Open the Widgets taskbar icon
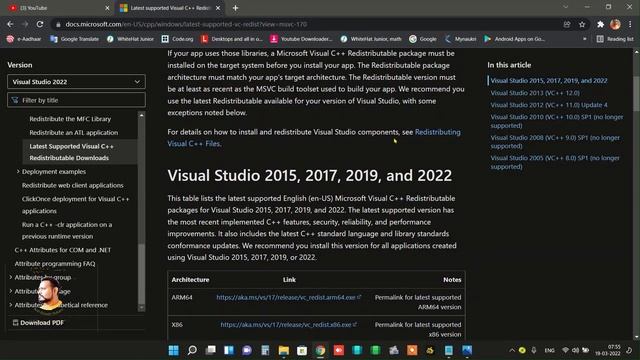The image size is (640, 360). (229, 350)
